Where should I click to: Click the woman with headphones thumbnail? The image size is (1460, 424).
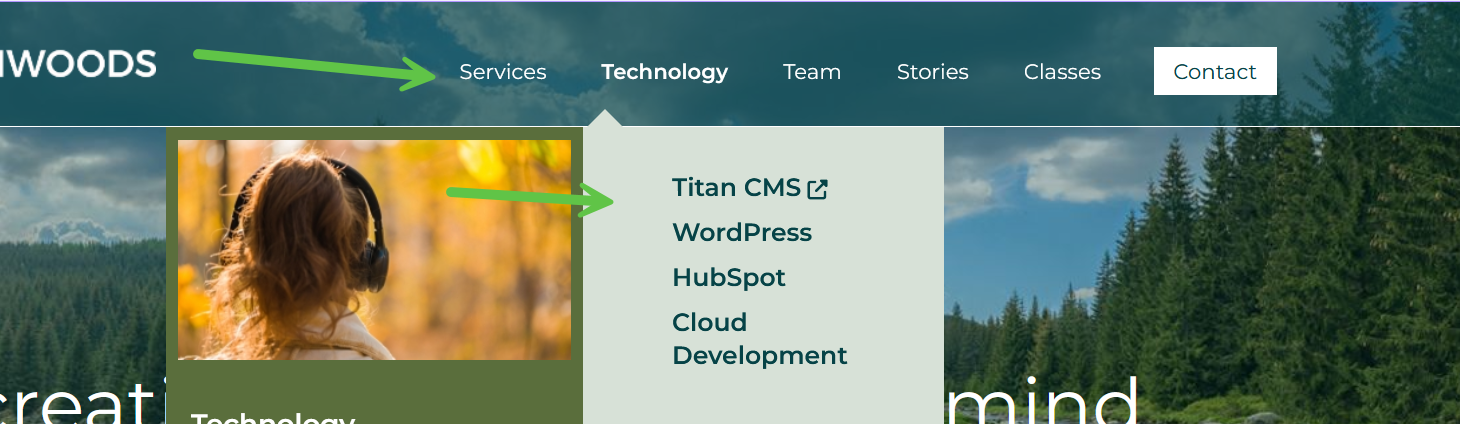374,249
